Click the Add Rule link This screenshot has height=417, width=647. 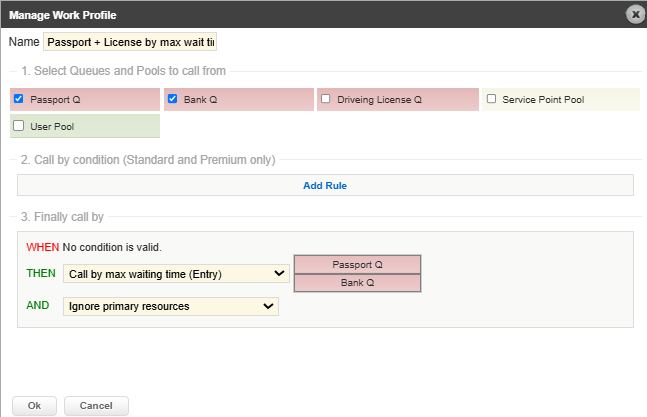[x=325, y=185]
